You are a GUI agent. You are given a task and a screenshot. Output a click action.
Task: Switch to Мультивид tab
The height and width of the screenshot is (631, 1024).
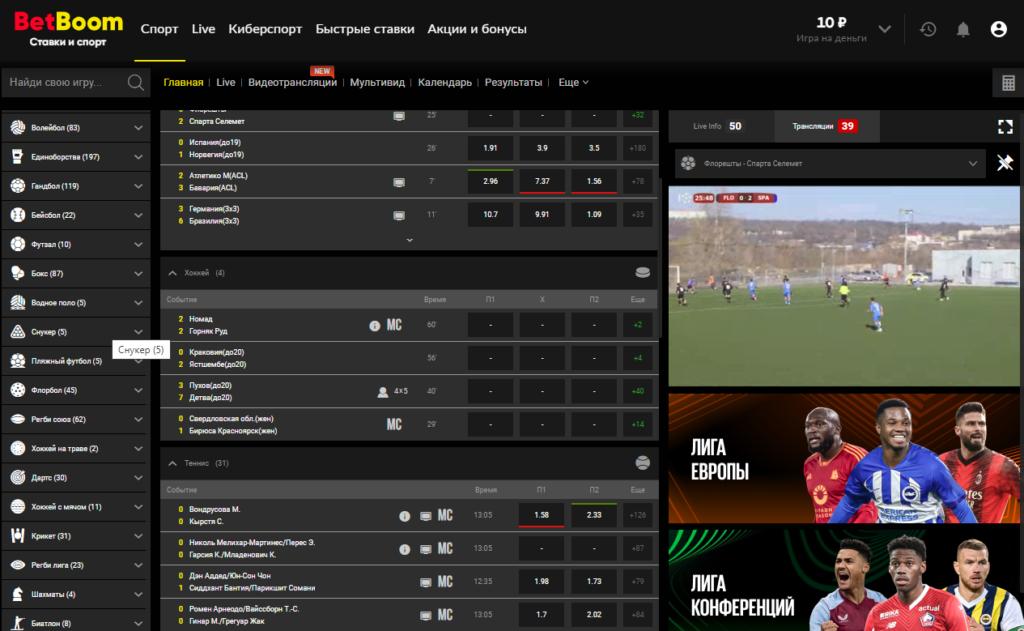pos(377,82)
